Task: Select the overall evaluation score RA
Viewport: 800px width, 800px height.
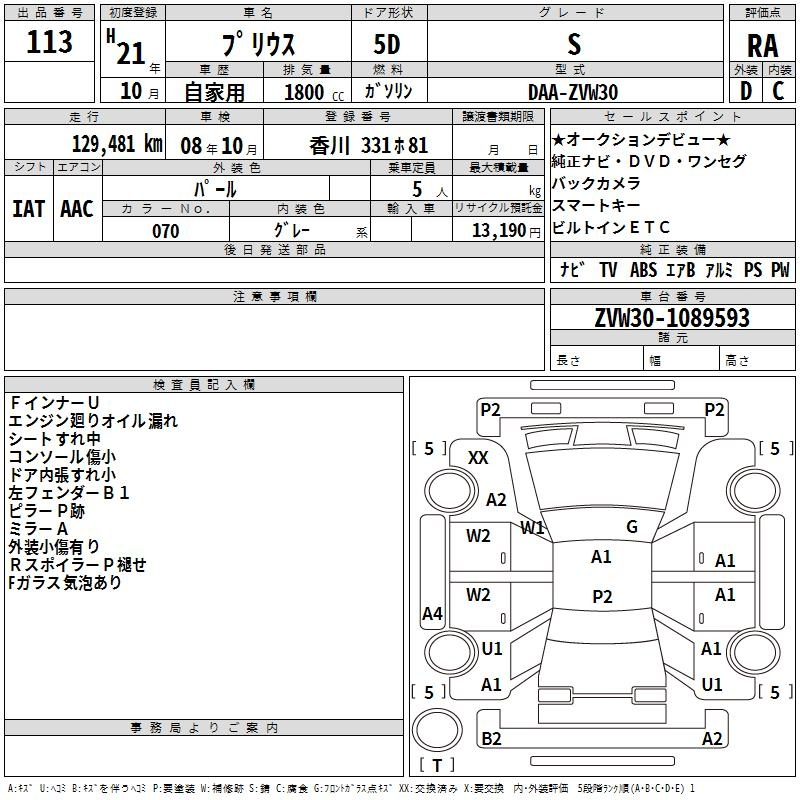Action: point(763,46)
